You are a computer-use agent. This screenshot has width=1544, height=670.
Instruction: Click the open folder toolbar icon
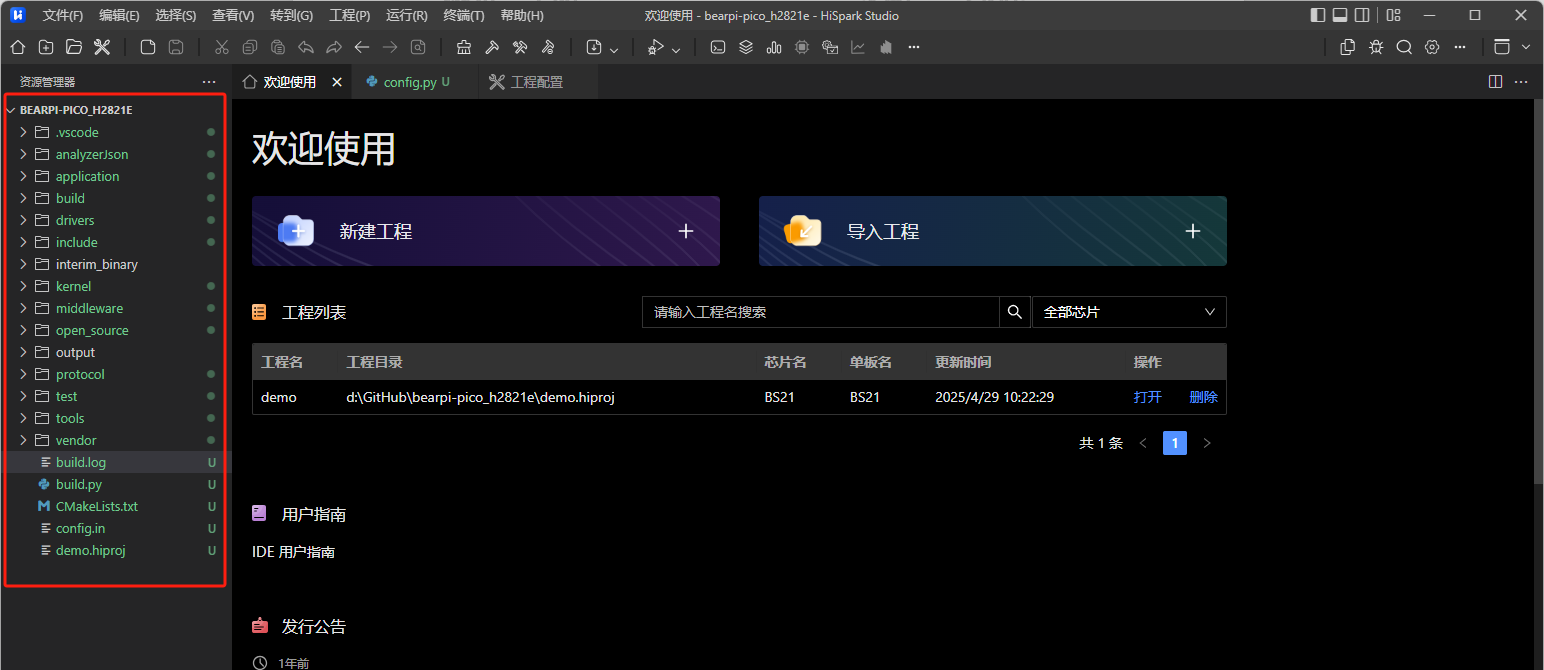(74, 47)
